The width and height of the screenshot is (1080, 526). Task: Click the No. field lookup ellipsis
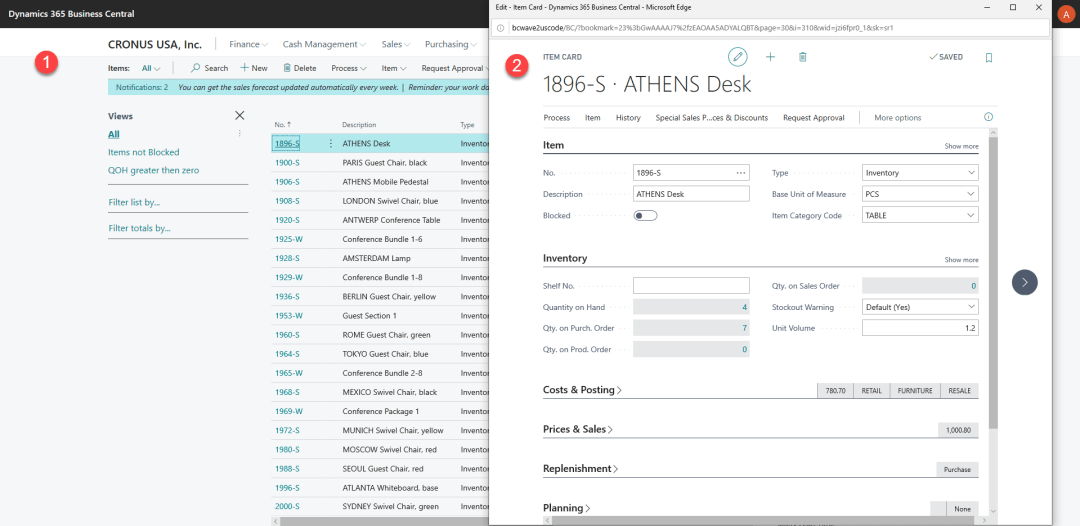coord(741,173)
